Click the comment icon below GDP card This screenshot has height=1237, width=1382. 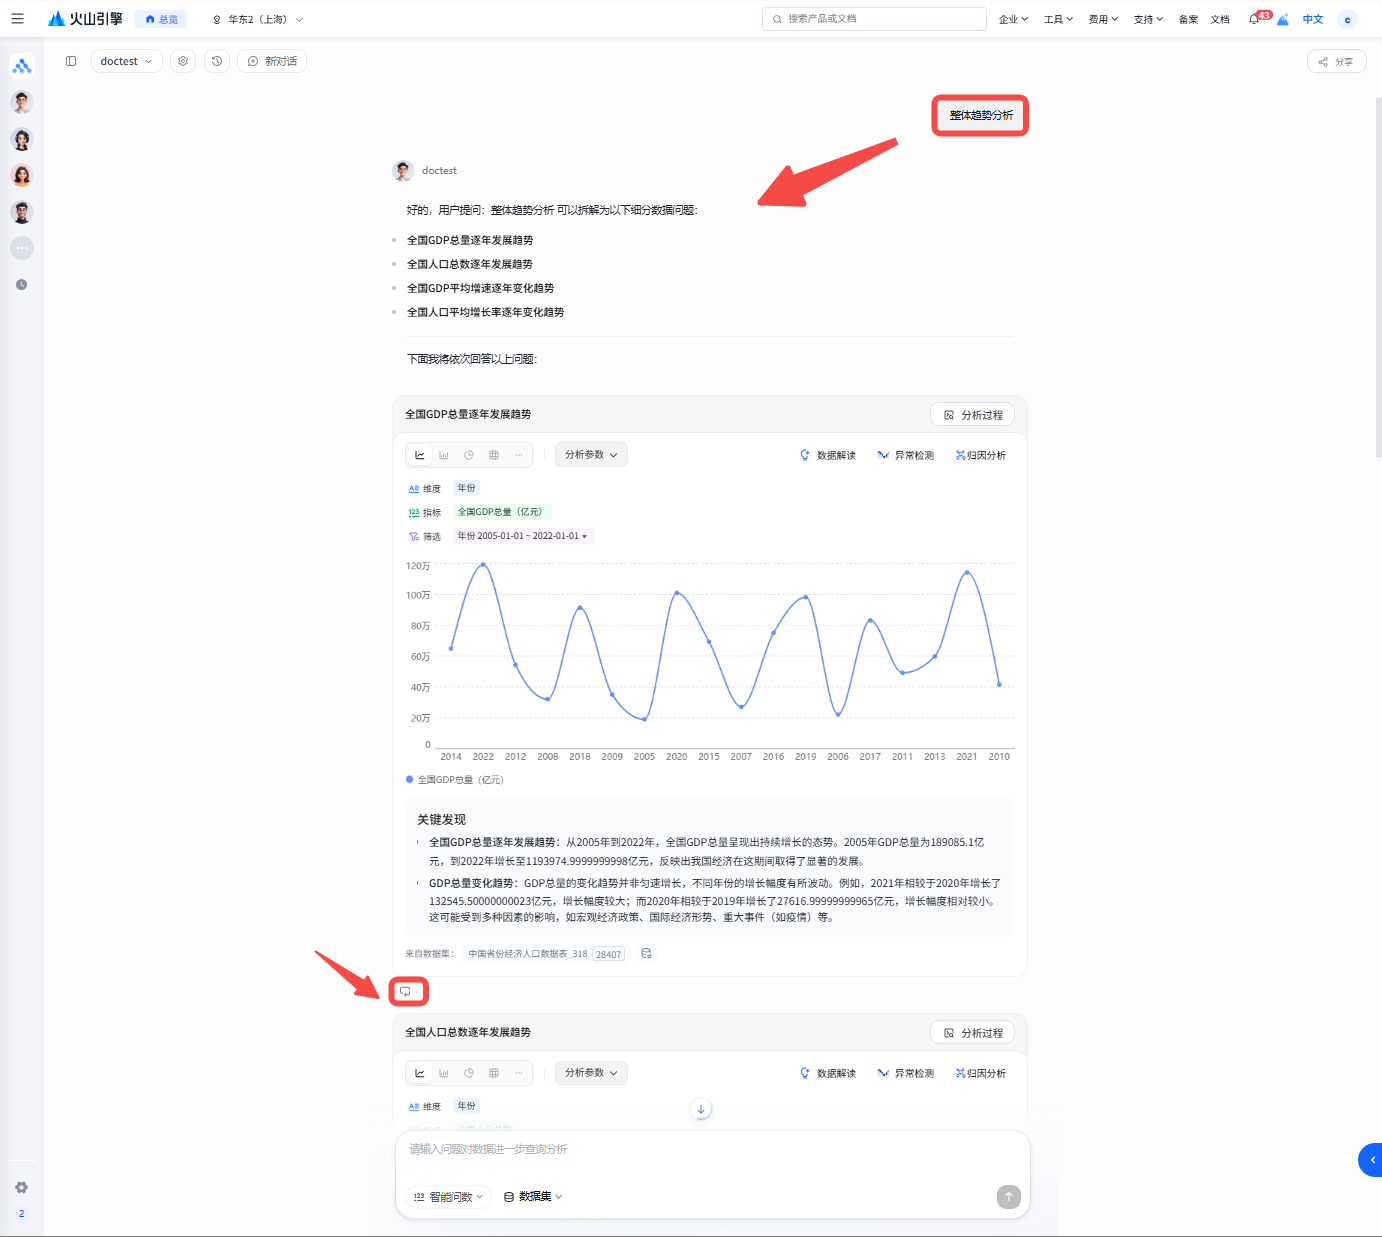(406, 992)
